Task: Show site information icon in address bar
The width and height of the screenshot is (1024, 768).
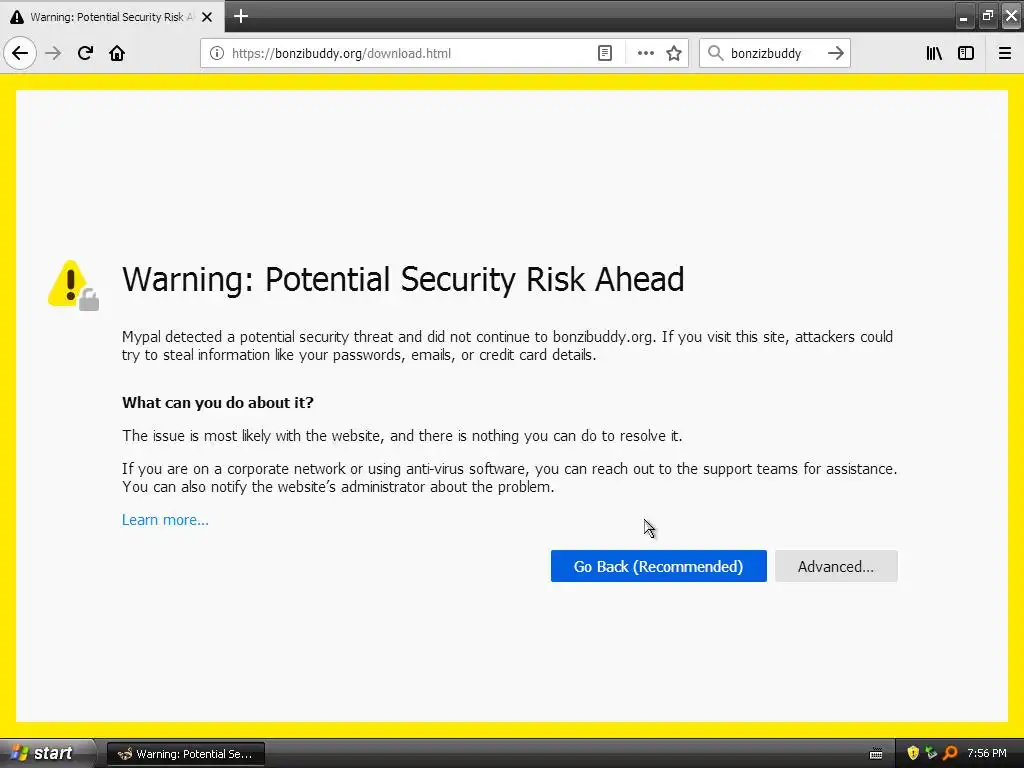Action: 217,53
